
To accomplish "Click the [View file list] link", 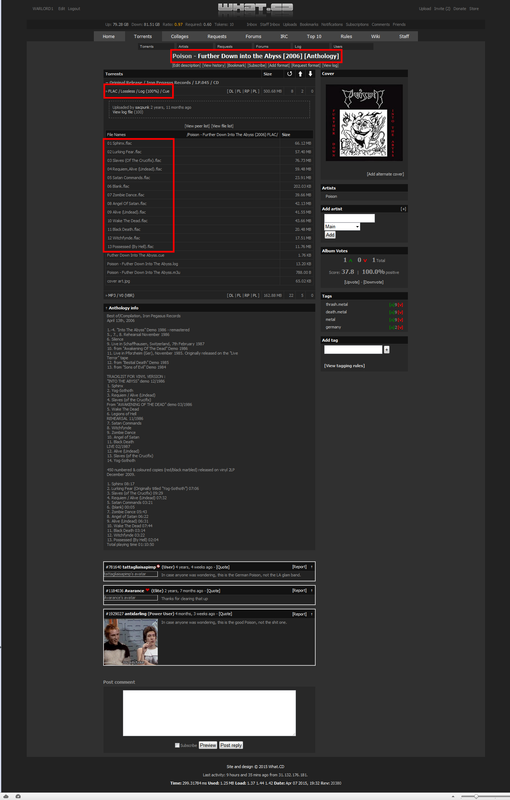I will (x=222, y=126).
